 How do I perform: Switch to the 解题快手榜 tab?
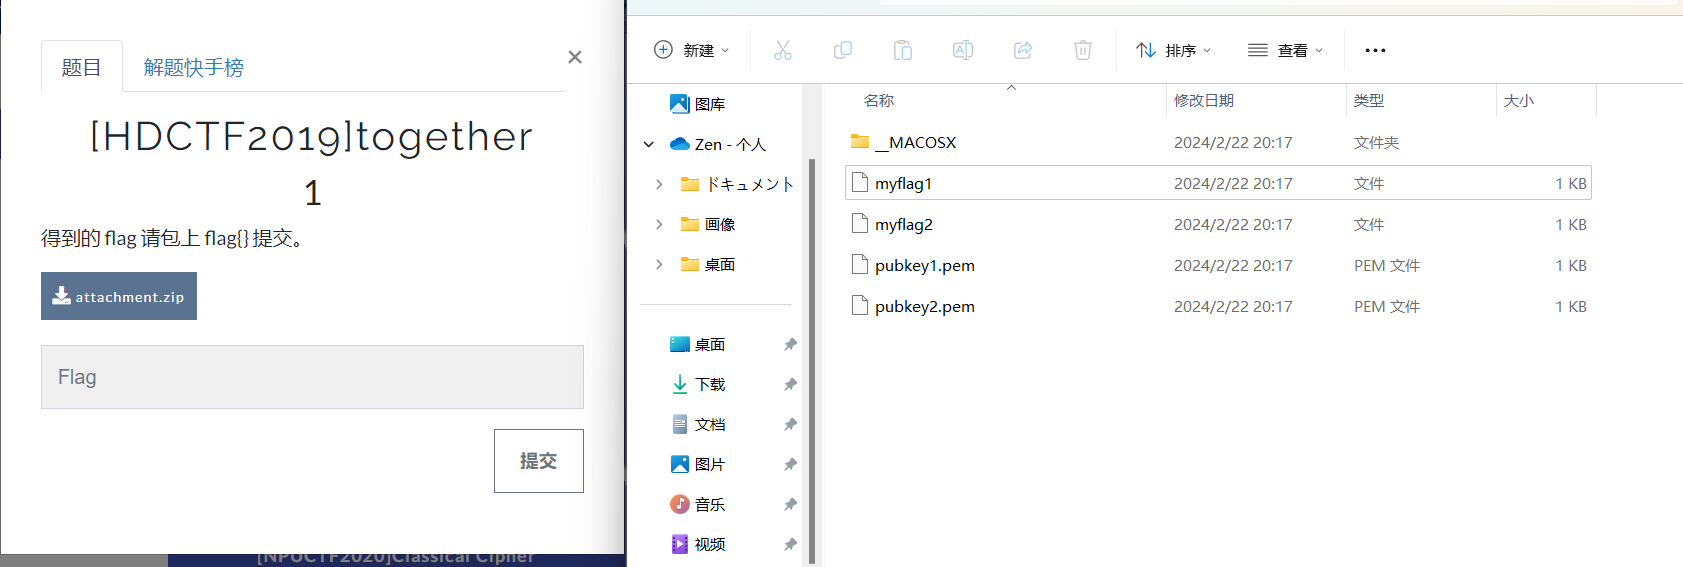click(193, 67)
